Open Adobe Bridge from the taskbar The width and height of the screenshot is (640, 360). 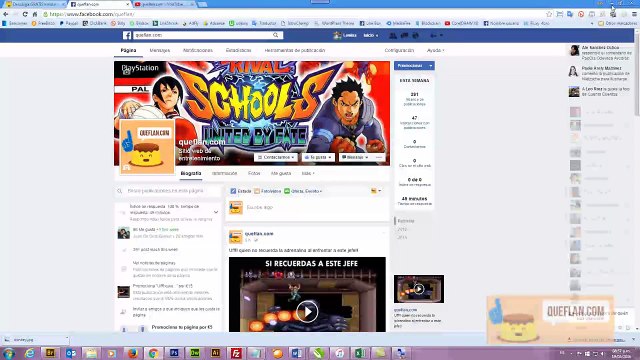(x=50, y=353)
